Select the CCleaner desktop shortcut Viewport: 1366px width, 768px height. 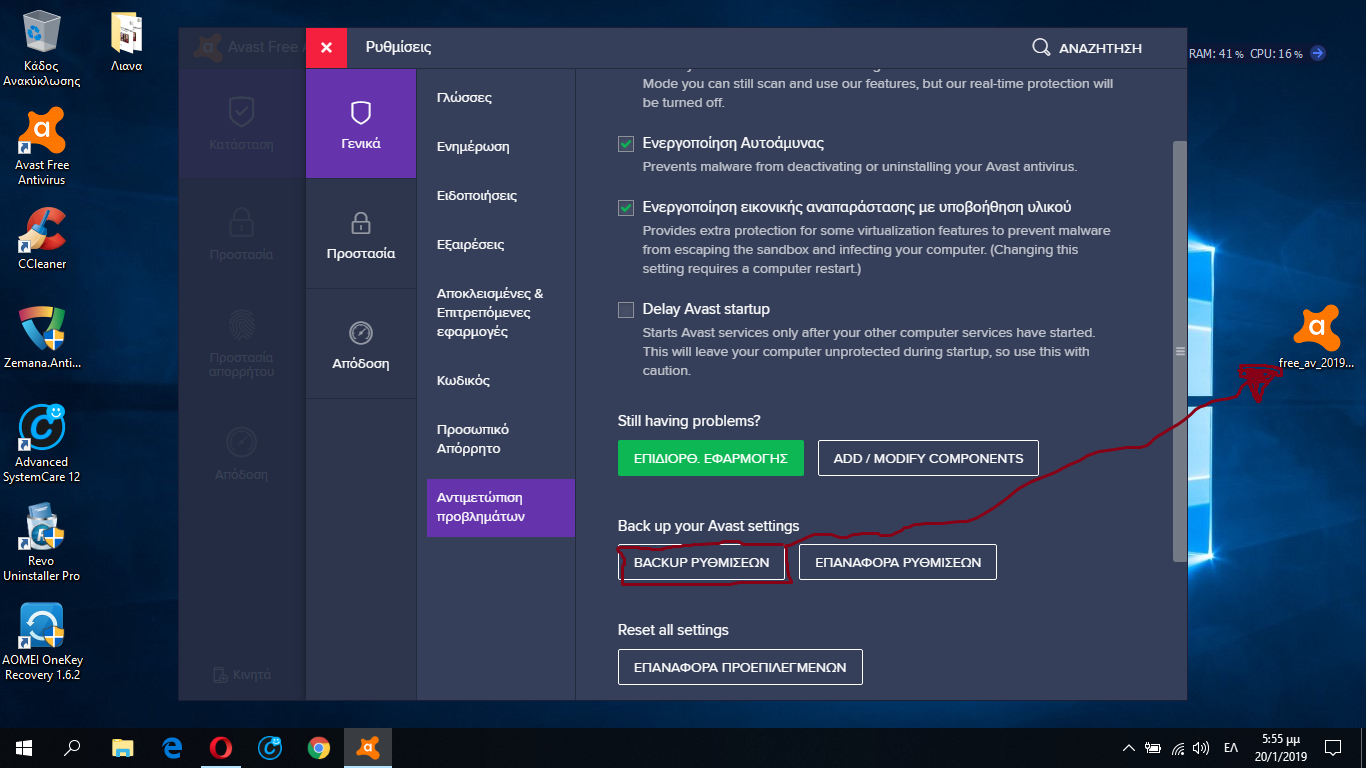(42, 238)
